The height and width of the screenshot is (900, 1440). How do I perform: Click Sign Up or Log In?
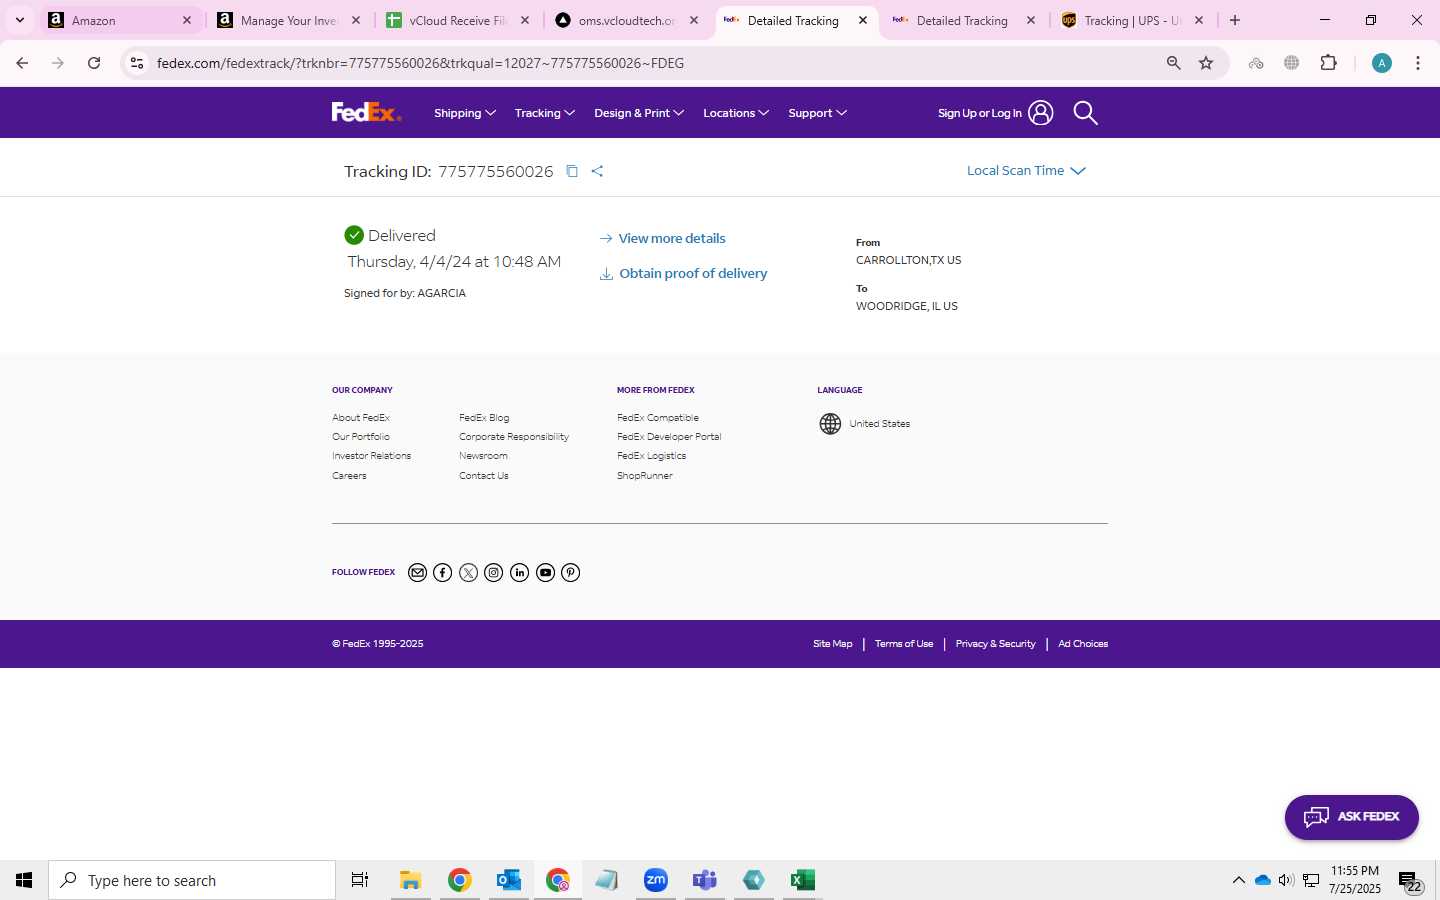tap(980, 113)
